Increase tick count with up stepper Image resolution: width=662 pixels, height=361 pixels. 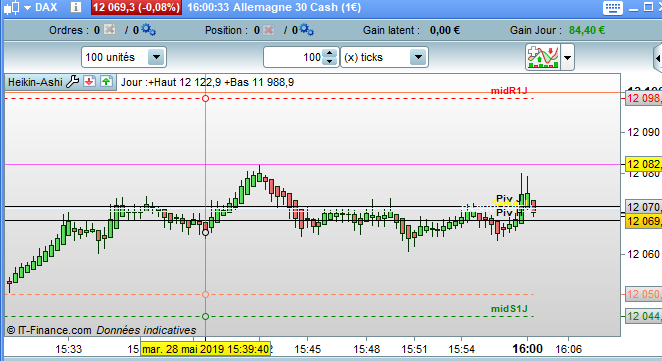329,53
